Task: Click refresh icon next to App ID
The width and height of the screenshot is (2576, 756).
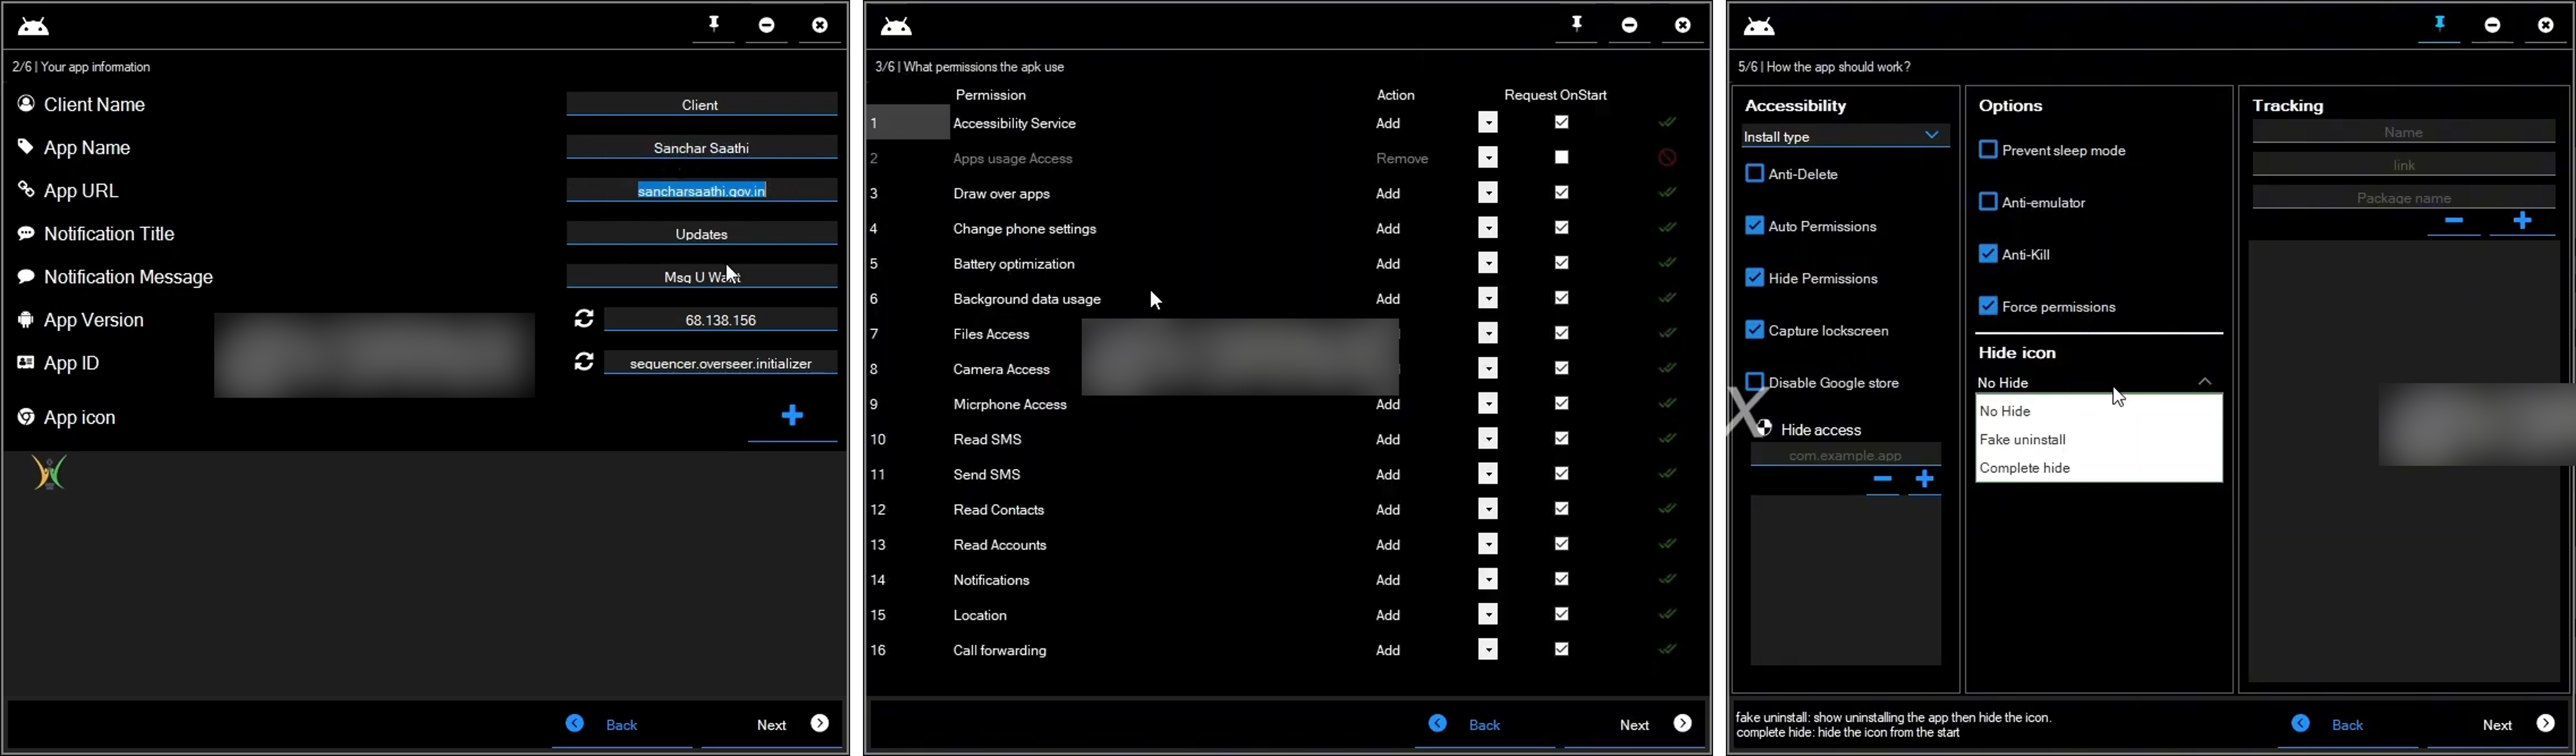Action: click(584, 362)
